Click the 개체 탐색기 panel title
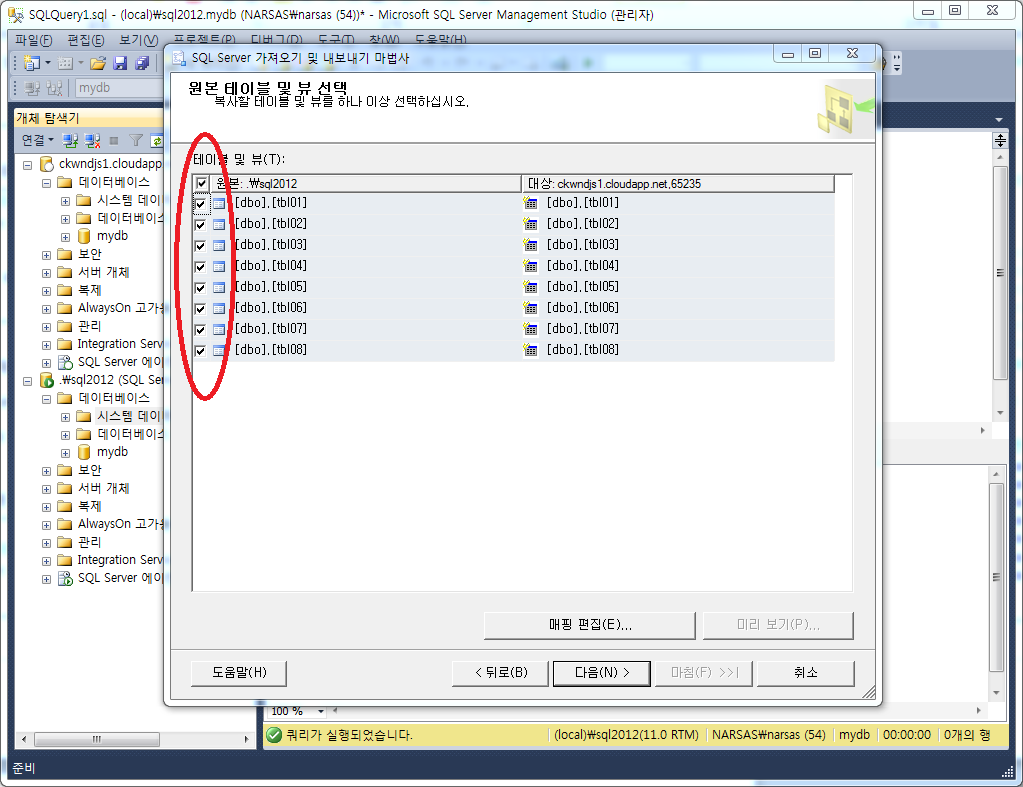 click(x=48, y=118)
